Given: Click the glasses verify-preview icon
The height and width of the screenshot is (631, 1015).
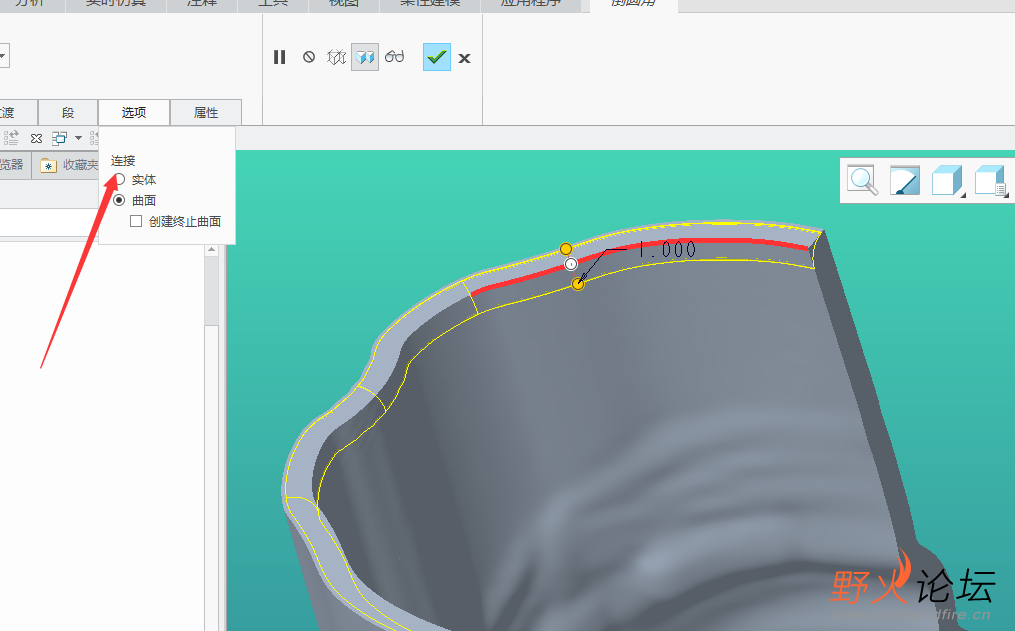Looking at the screenshot, I should point(394,57).
